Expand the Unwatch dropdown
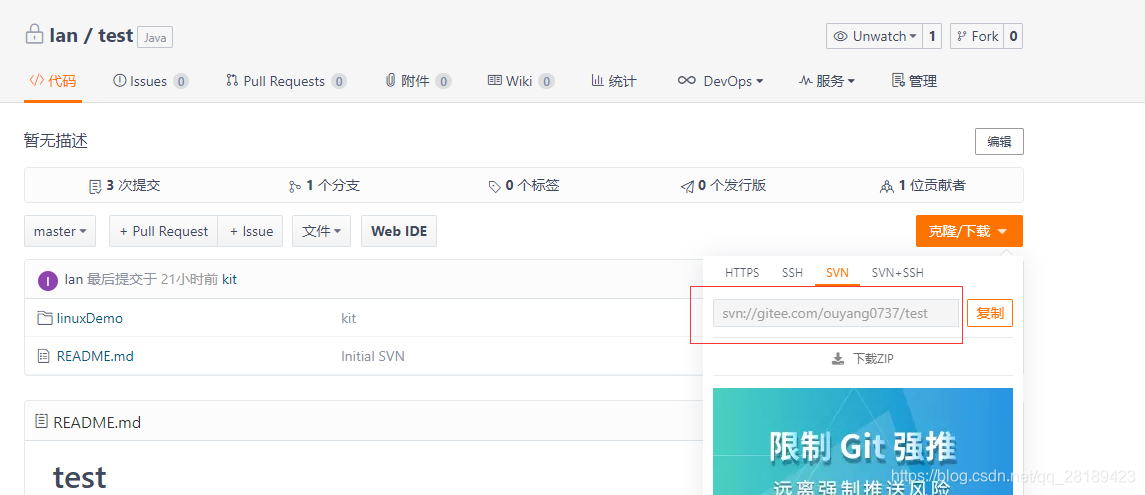The width and height of the screenshot is (1145, 495). [874, 36]
